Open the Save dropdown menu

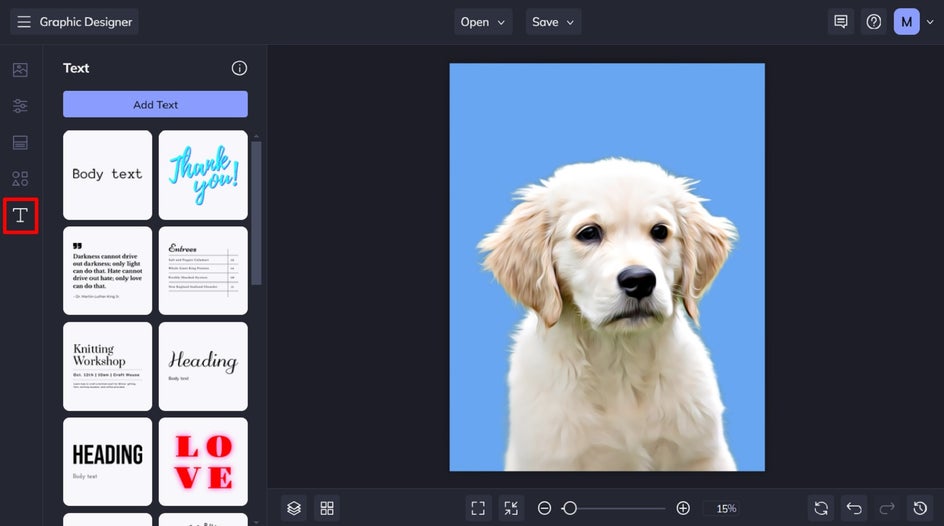[553, 22]
